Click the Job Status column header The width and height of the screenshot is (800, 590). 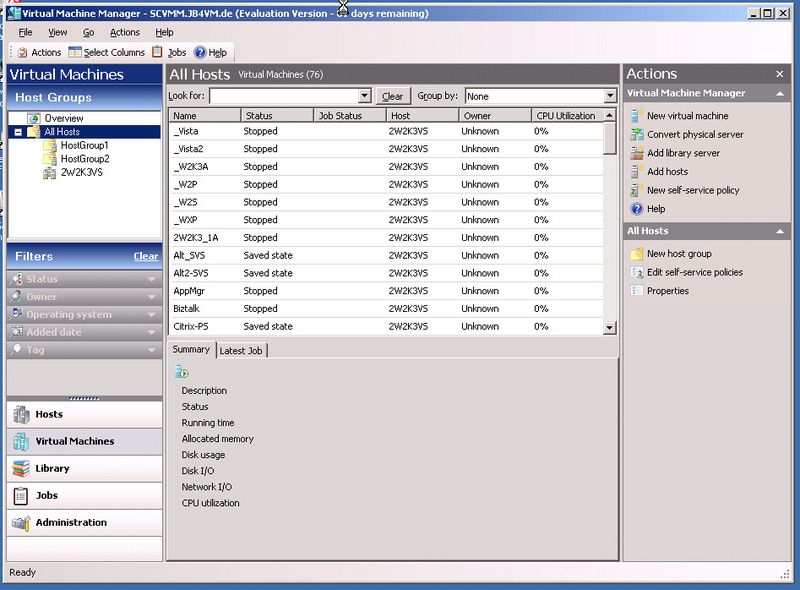click(350, 116)
